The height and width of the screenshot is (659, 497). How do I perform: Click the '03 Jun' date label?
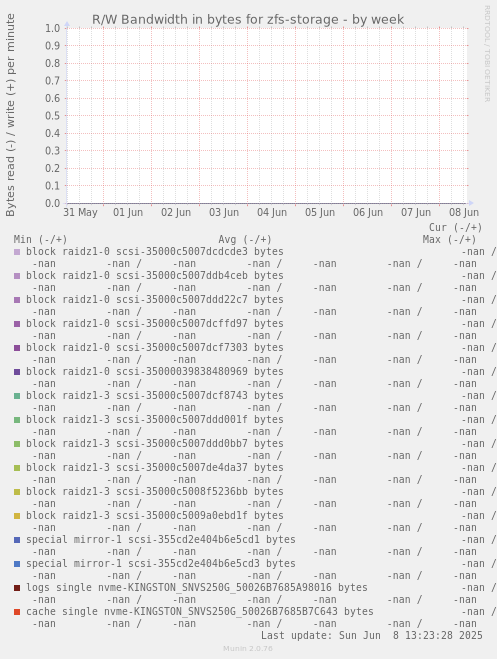pyautogui.click(x=224, y=212)
